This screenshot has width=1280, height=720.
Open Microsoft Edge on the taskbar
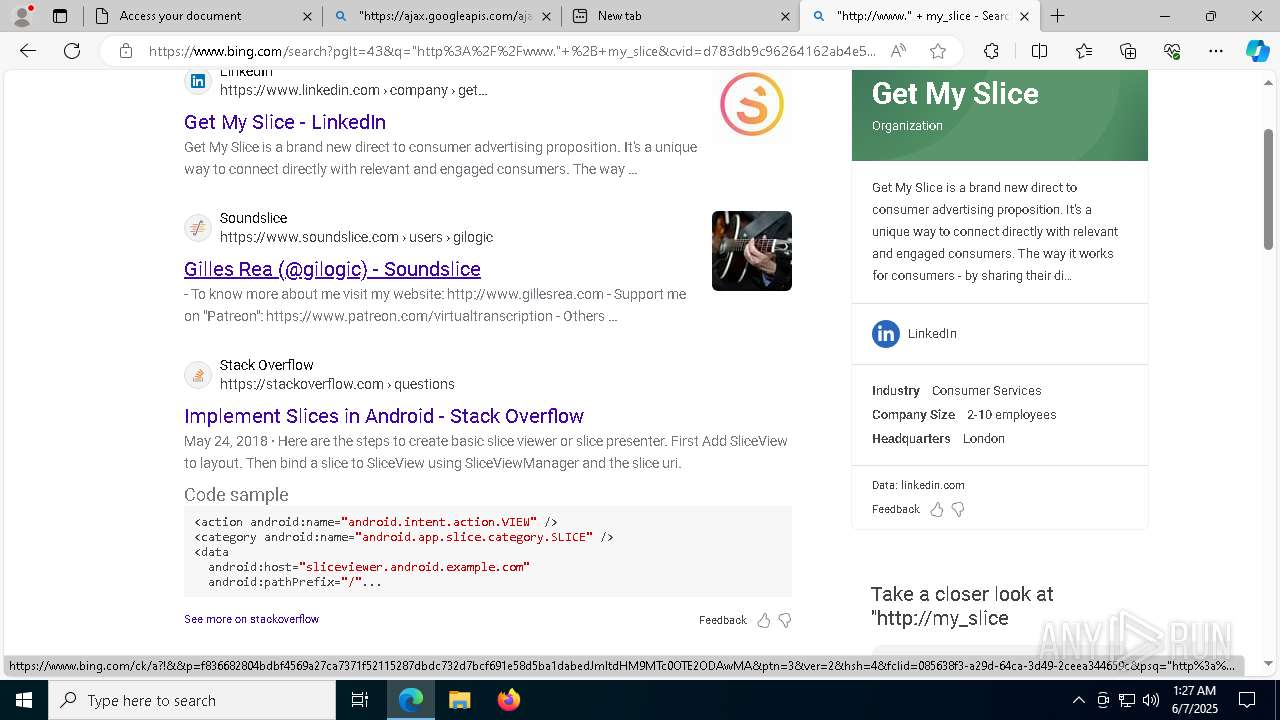pos(411,700)
